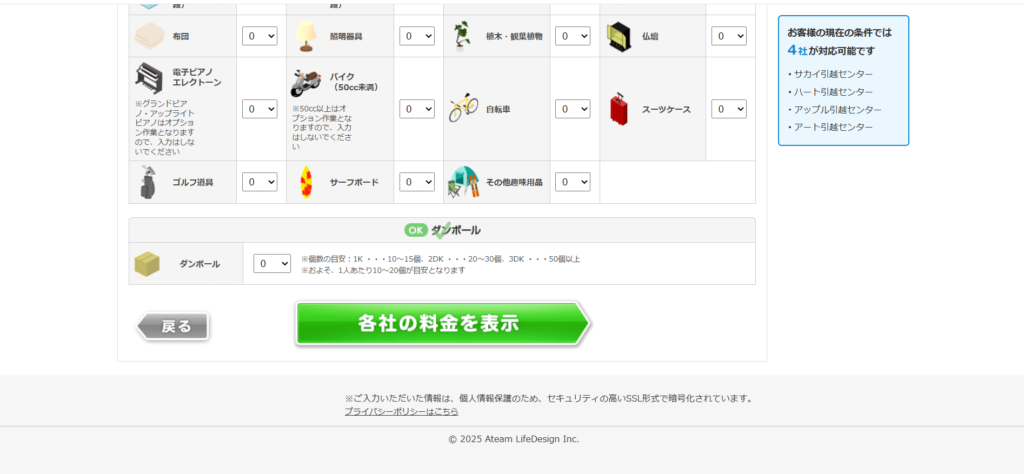
Task: Click the gray 戻る back button
Action: (x=173, y=326)
